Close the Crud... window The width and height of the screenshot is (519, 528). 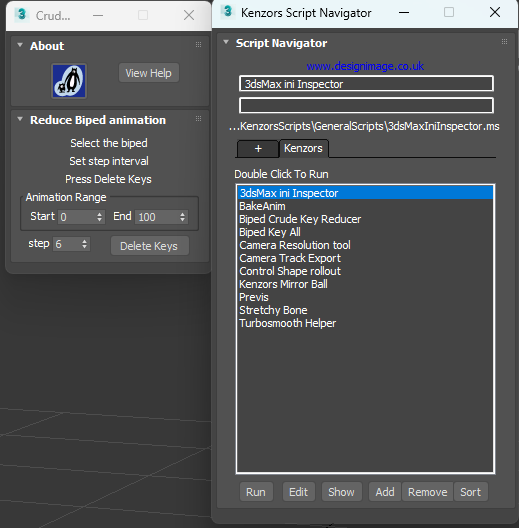point(189,15)
